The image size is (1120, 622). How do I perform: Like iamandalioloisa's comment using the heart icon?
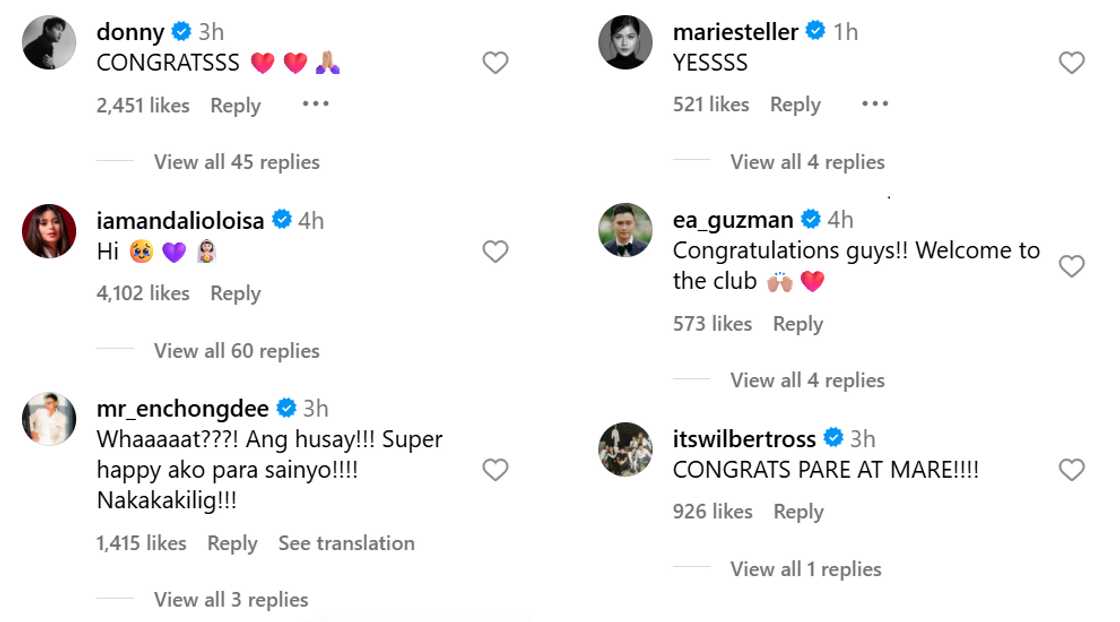point(495,253)
